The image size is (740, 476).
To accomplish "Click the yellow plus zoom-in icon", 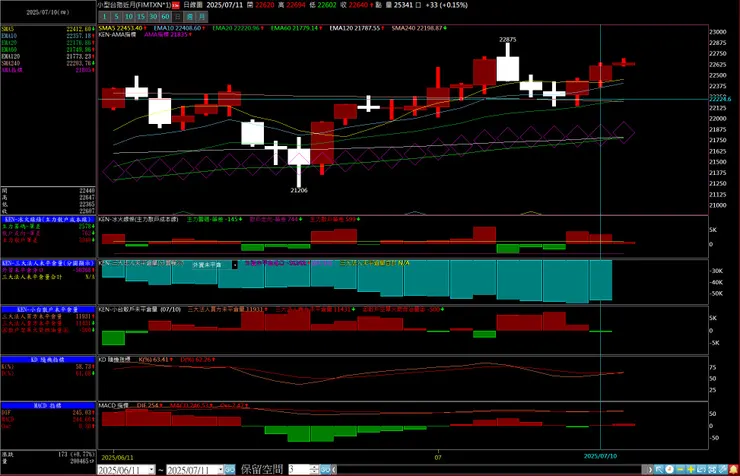I will point(691,469).
